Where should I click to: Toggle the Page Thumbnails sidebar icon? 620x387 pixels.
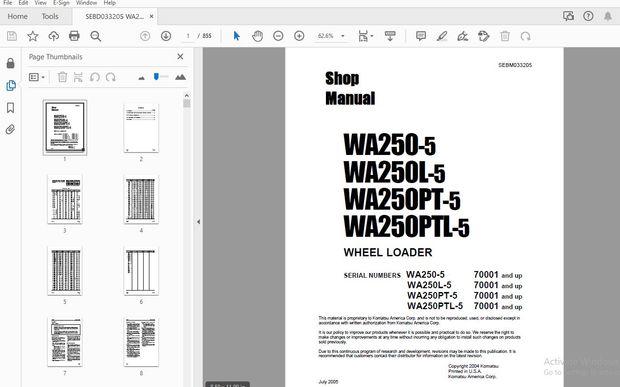click(11, 85)
